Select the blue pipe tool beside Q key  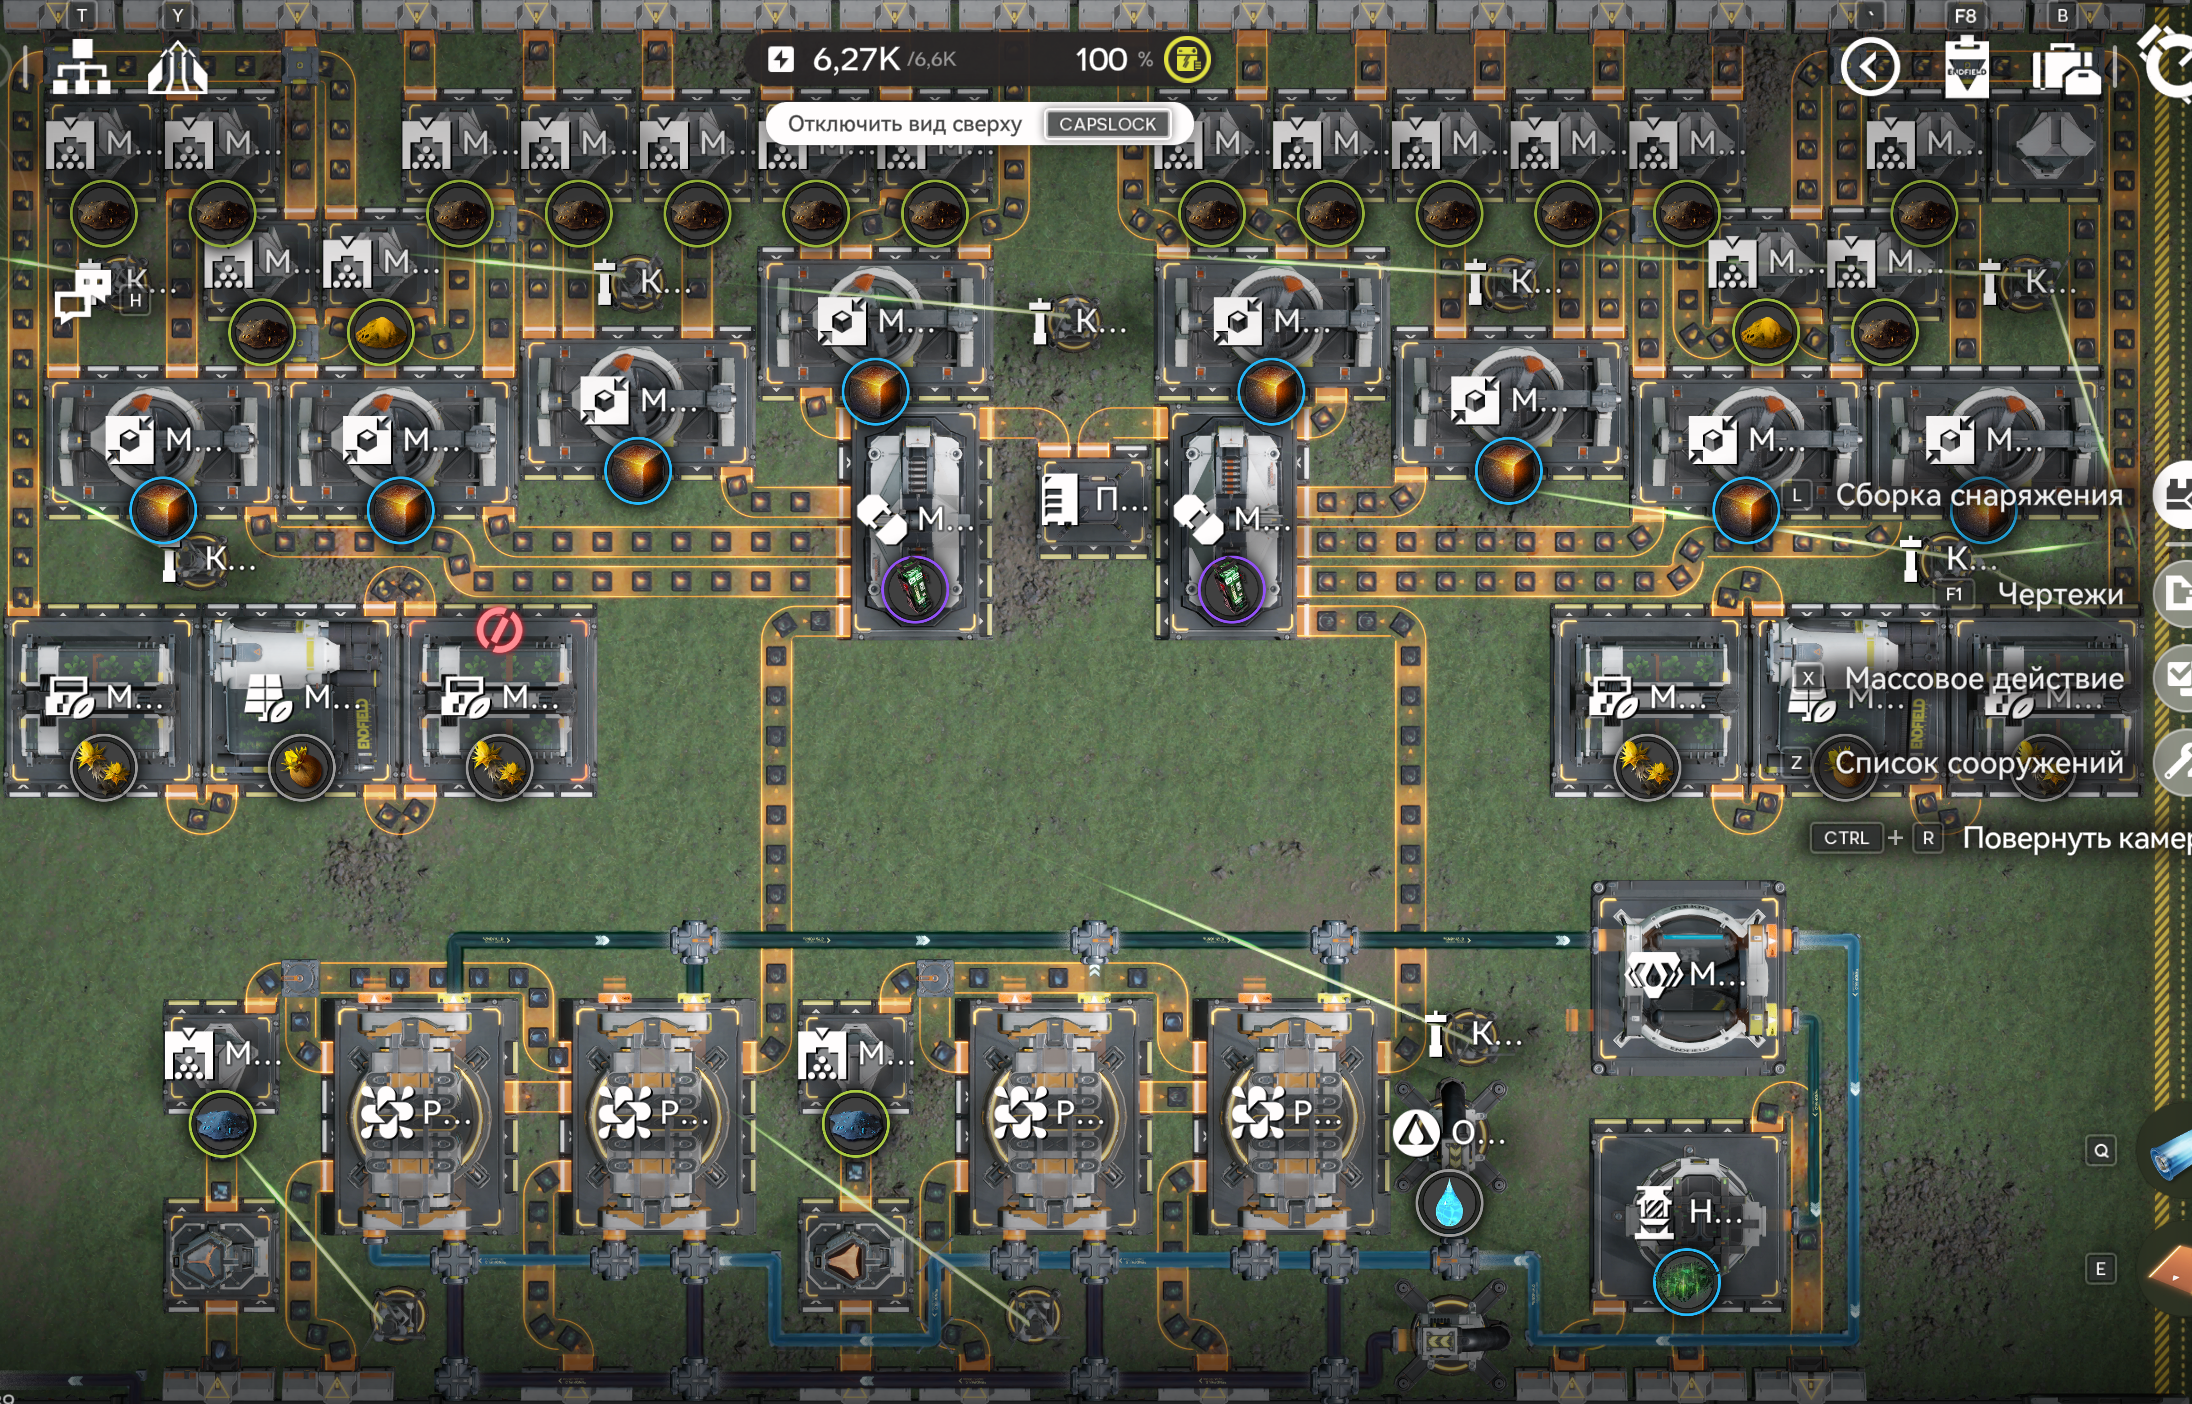(2172, 1156)
